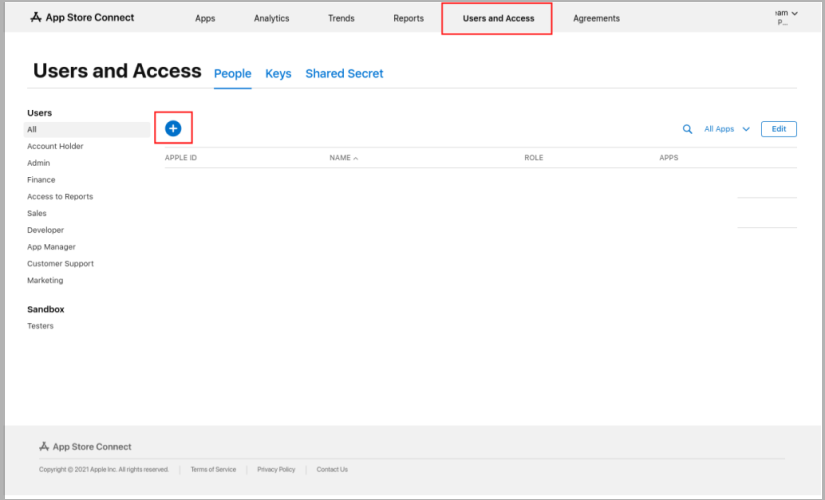Filter users by Access to Reports
The image size is (825, 500).
point(60,196)
